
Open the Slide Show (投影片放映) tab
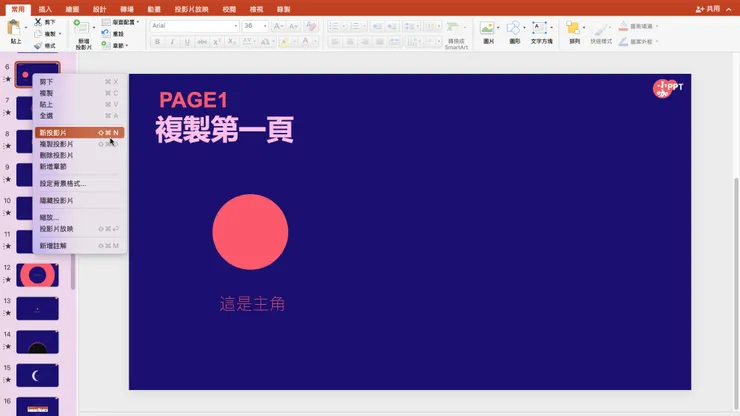(192, 9)
